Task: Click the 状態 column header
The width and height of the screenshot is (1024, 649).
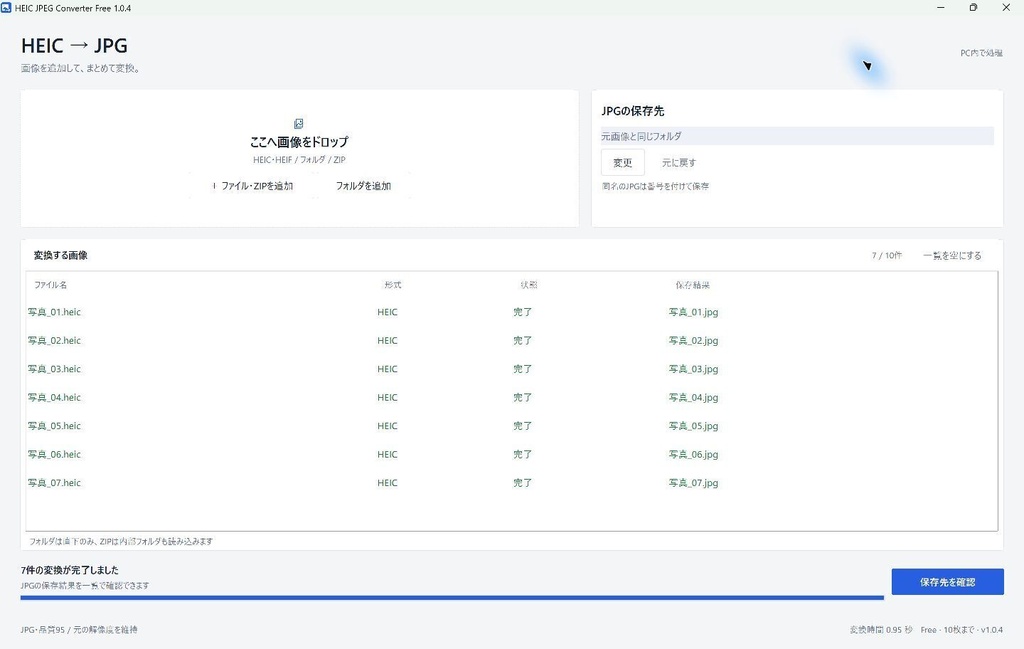Action: pyautogui.click(x=528, y=285)
